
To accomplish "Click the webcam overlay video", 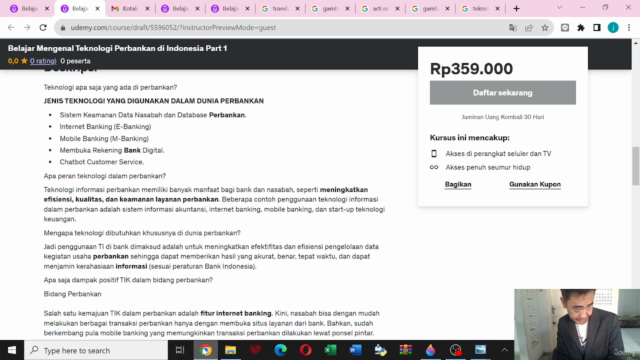I will (577, 324).
